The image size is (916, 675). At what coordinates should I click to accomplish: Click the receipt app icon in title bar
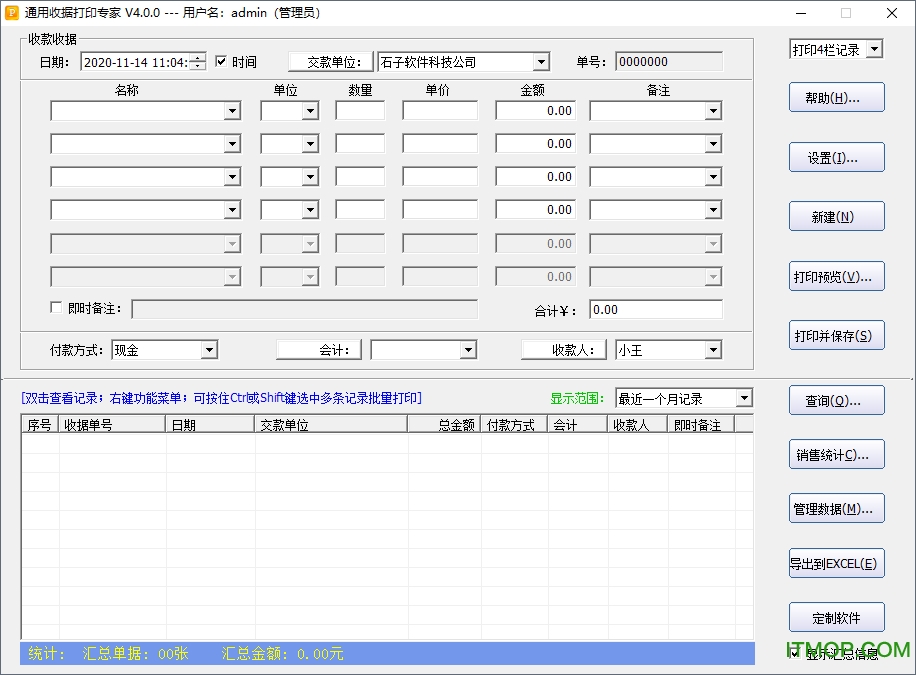14,13
